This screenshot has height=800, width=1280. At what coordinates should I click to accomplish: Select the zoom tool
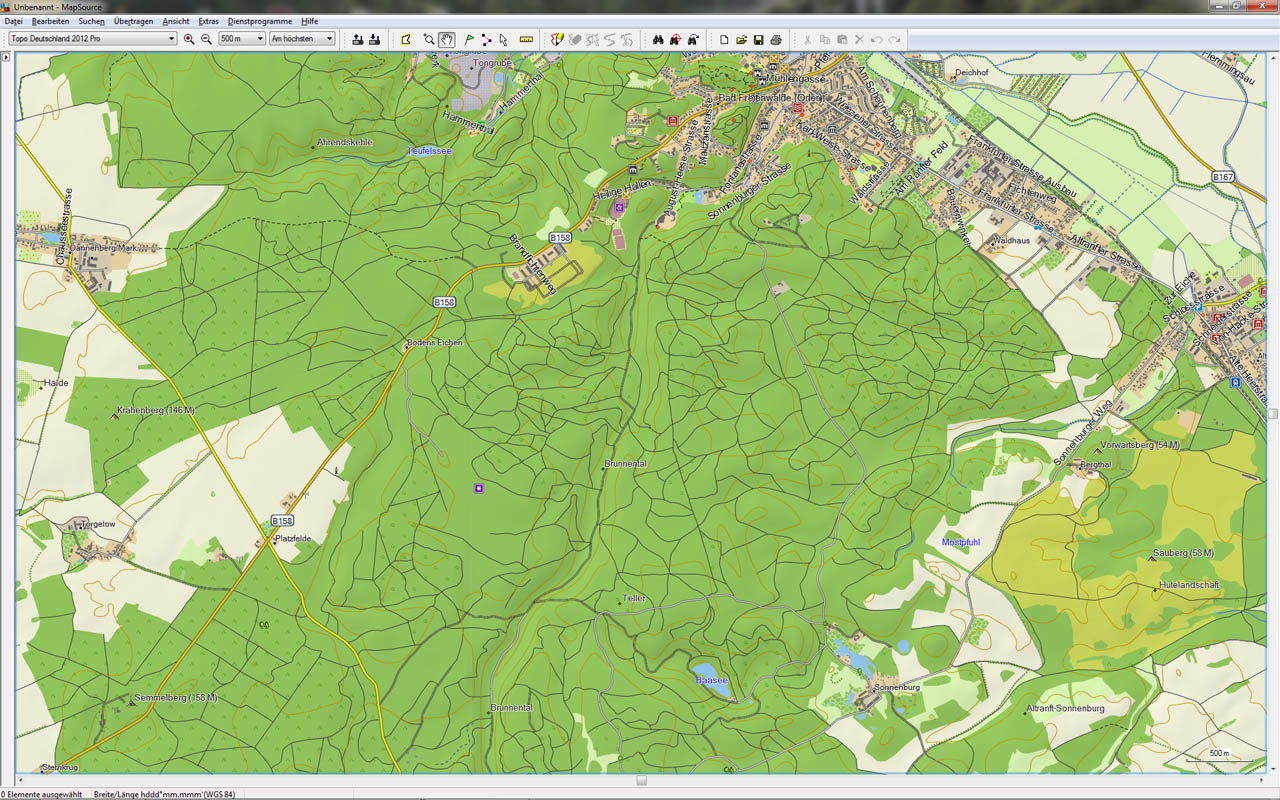(x=428, y=39)
